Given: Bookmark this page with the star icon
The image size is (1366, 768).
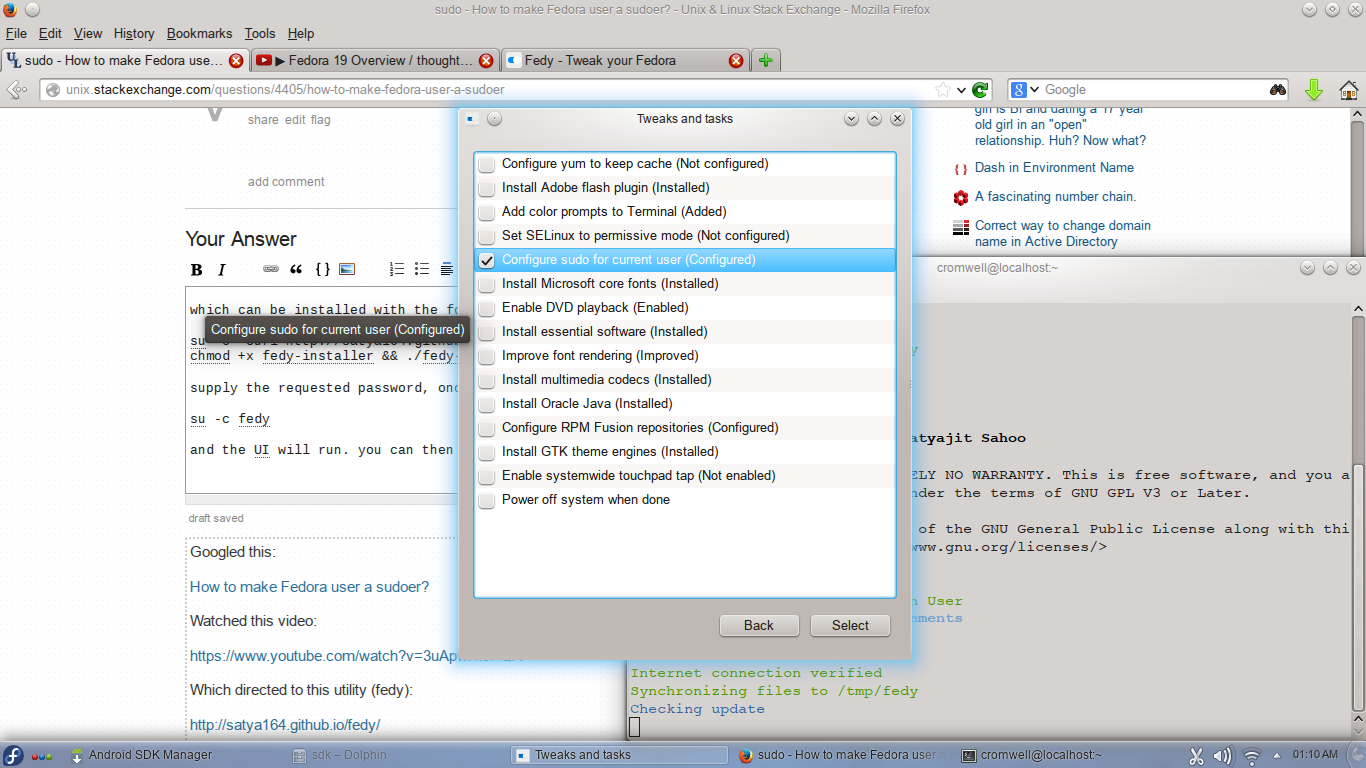Looking at the screenshot, I should [x=942, y=90].
